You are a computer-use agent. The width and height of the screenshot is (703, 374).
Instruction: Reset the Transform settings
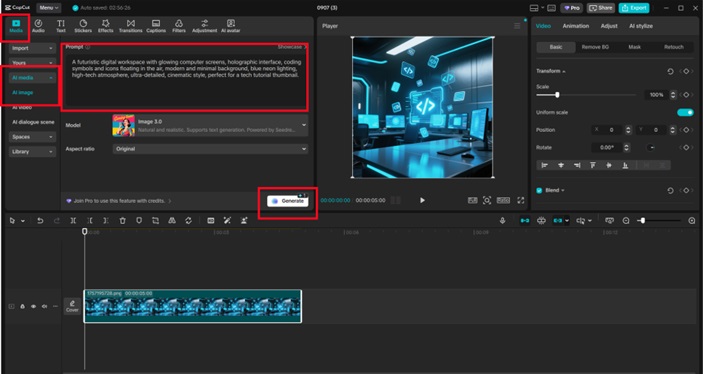pyautogui.click(x=670, y=71)
